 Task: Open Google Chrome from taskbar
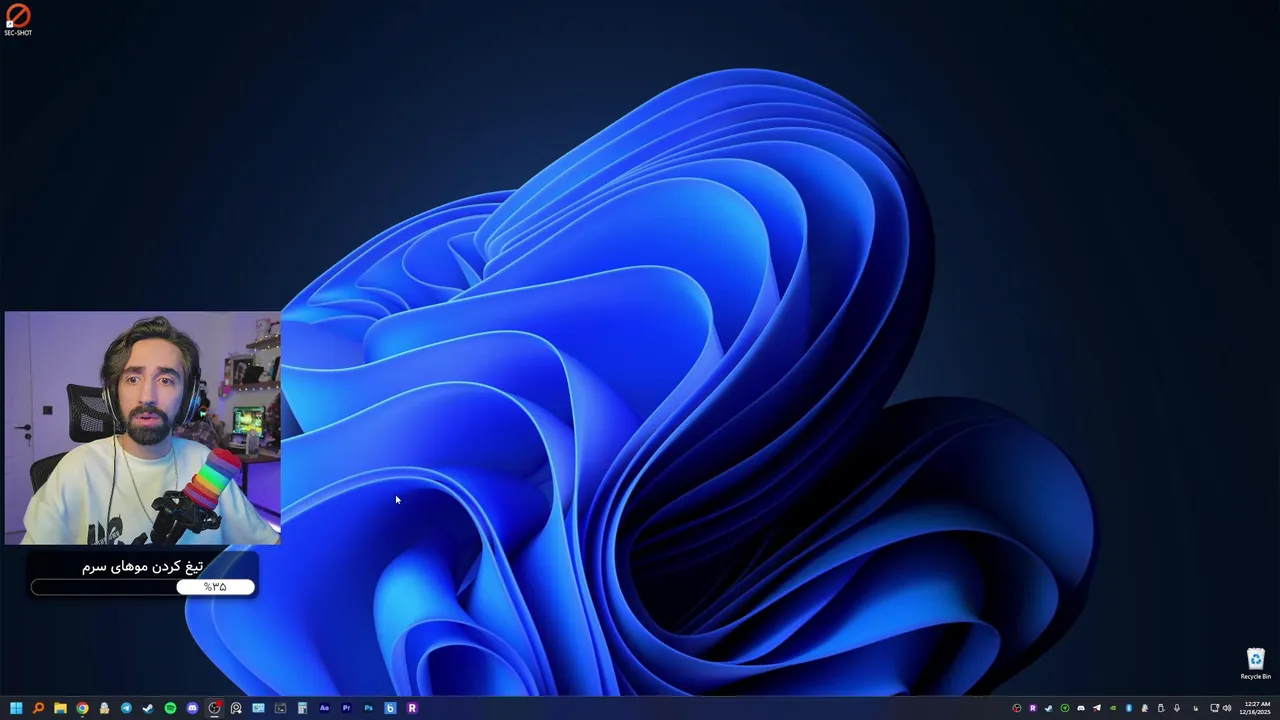tap(82, 708)
